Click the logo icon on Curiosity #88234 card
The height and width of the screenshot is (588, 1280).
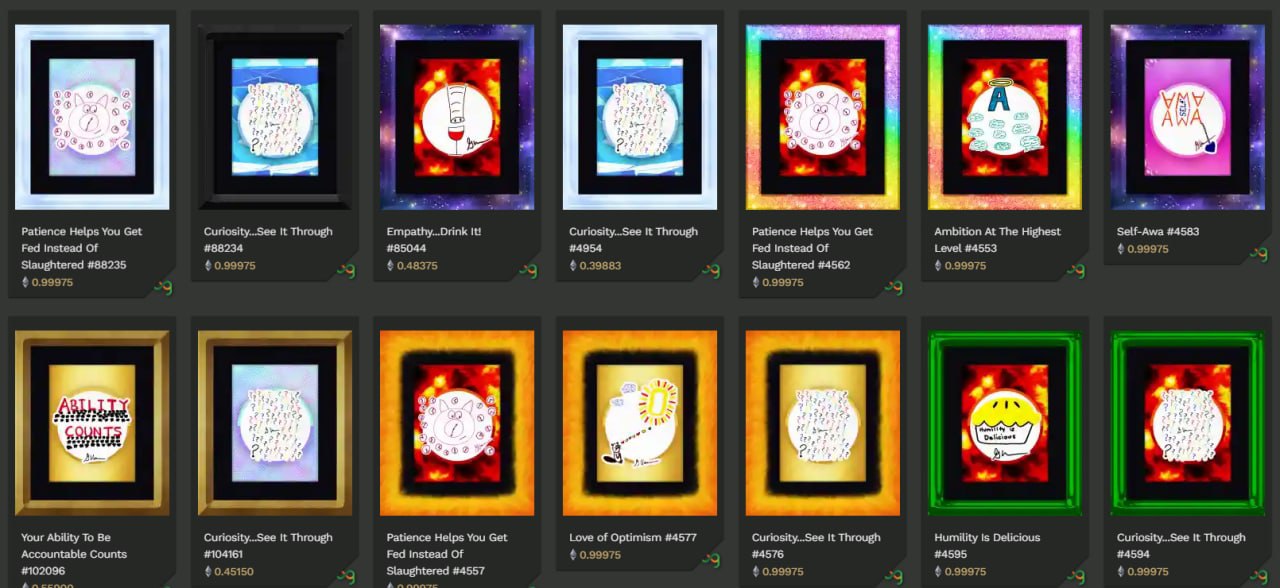click(x=346, y=271)
